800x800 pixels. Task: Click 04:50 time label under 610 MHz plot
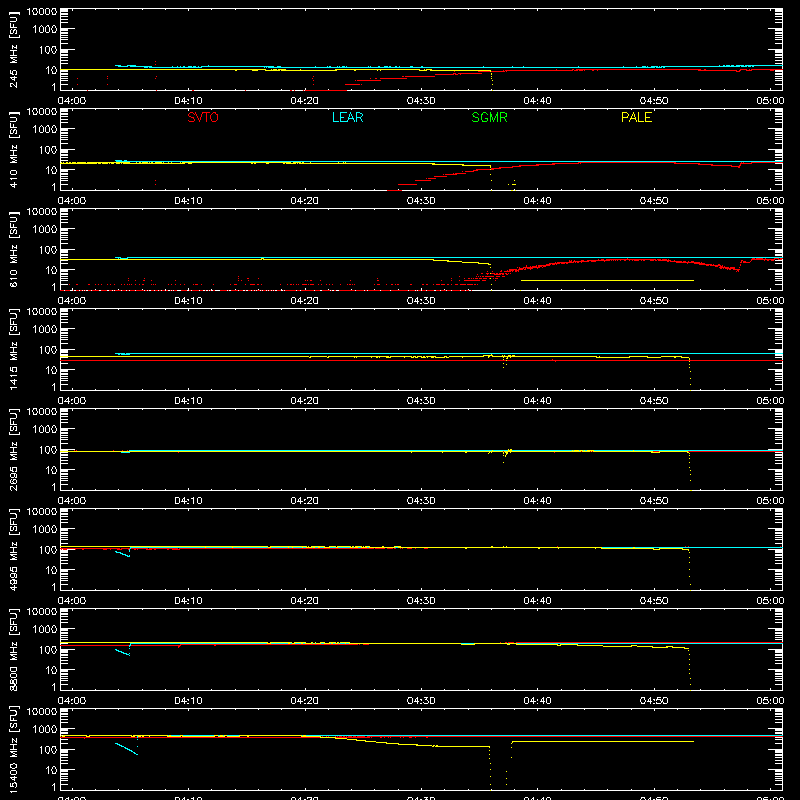654,301
